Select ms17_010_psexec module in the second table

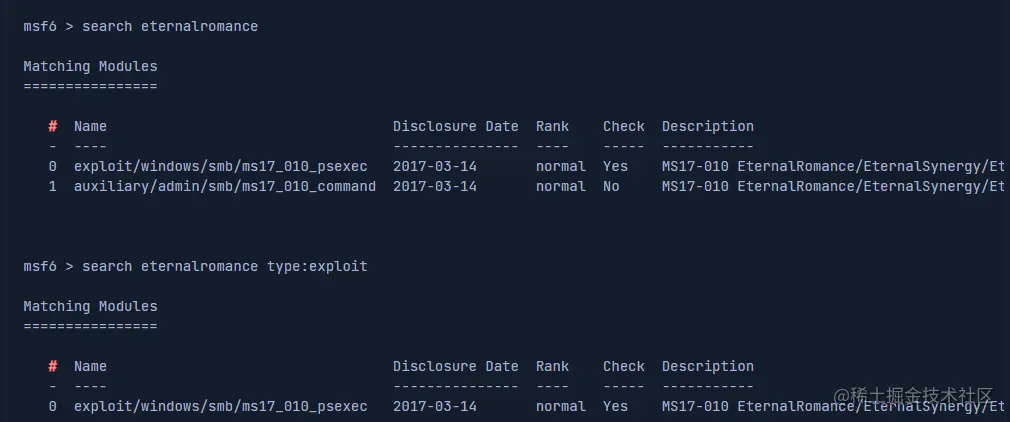(220, 406)
